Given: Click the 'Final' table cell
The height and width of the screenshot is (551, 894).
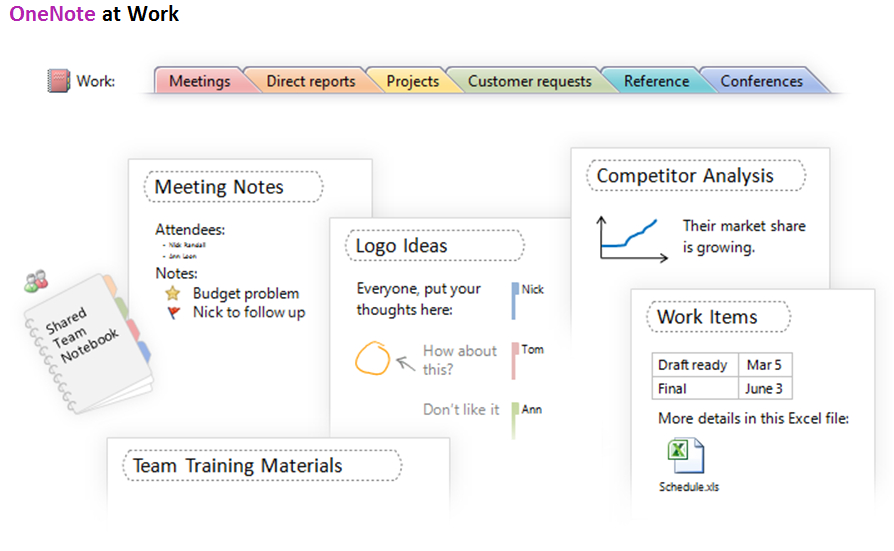Looking at the screenshot, I should 695,388.
